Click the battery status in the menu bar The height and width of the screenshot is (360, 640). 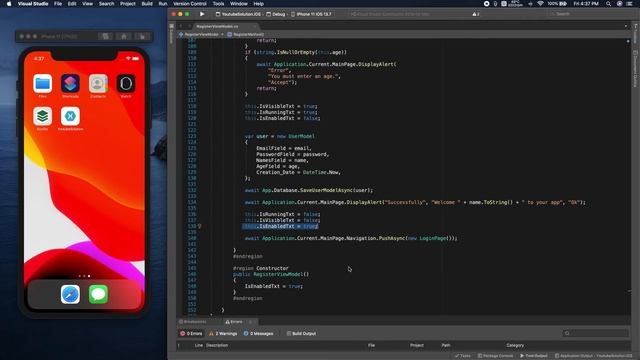coord(557,4)
